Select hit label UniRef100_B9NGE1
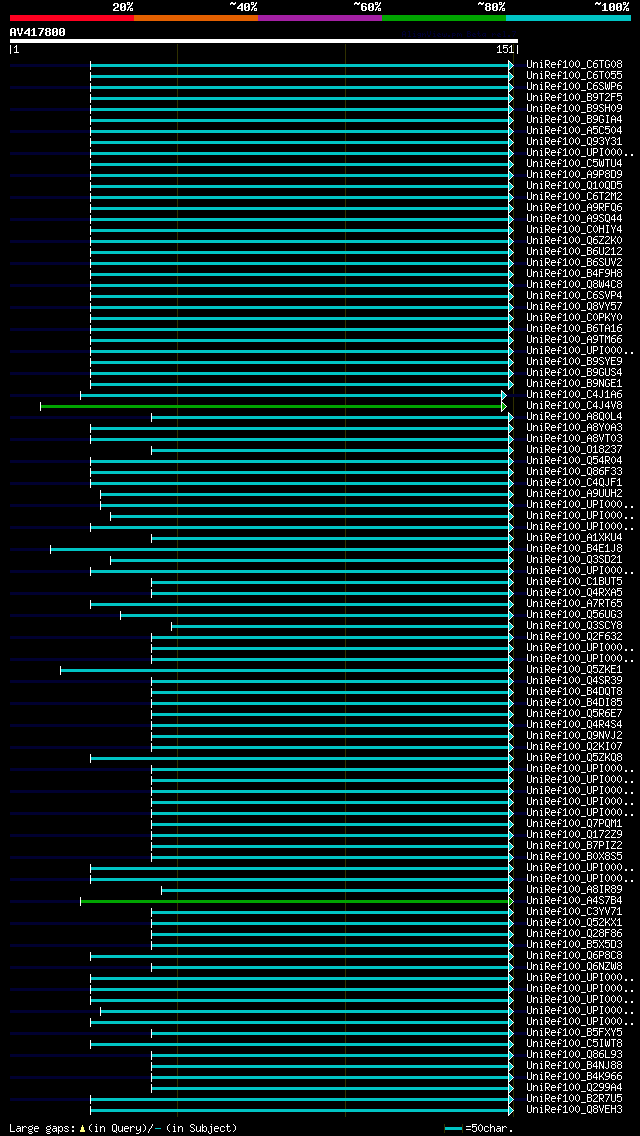Viewport: 640px width, 1136px height. tap(574, 384)
